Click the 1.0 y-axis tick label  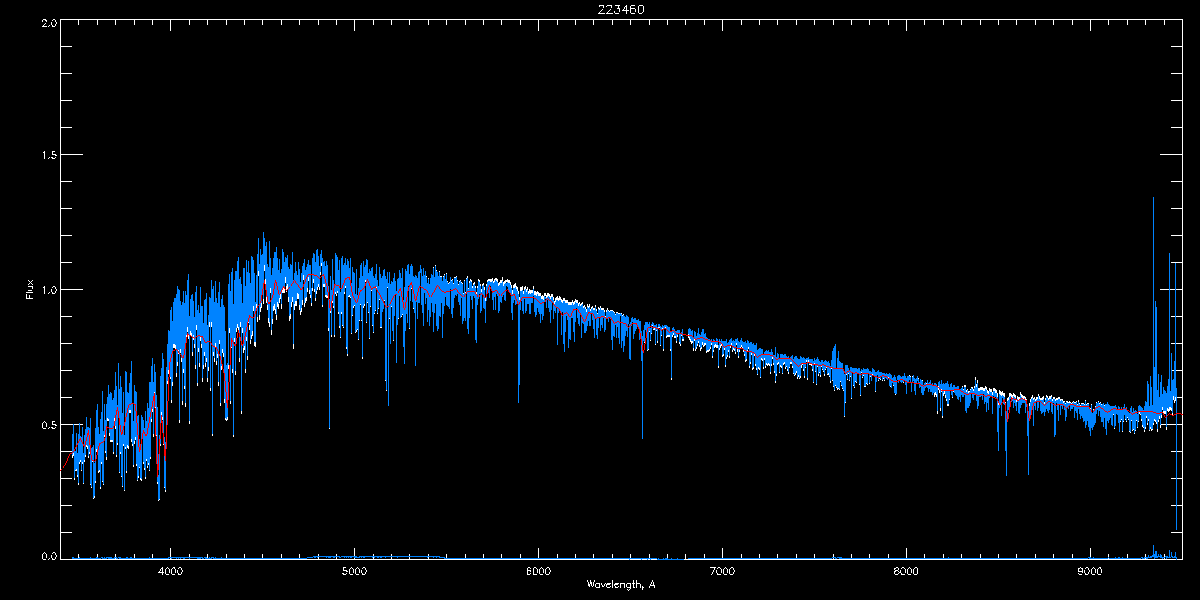[48, 290]
